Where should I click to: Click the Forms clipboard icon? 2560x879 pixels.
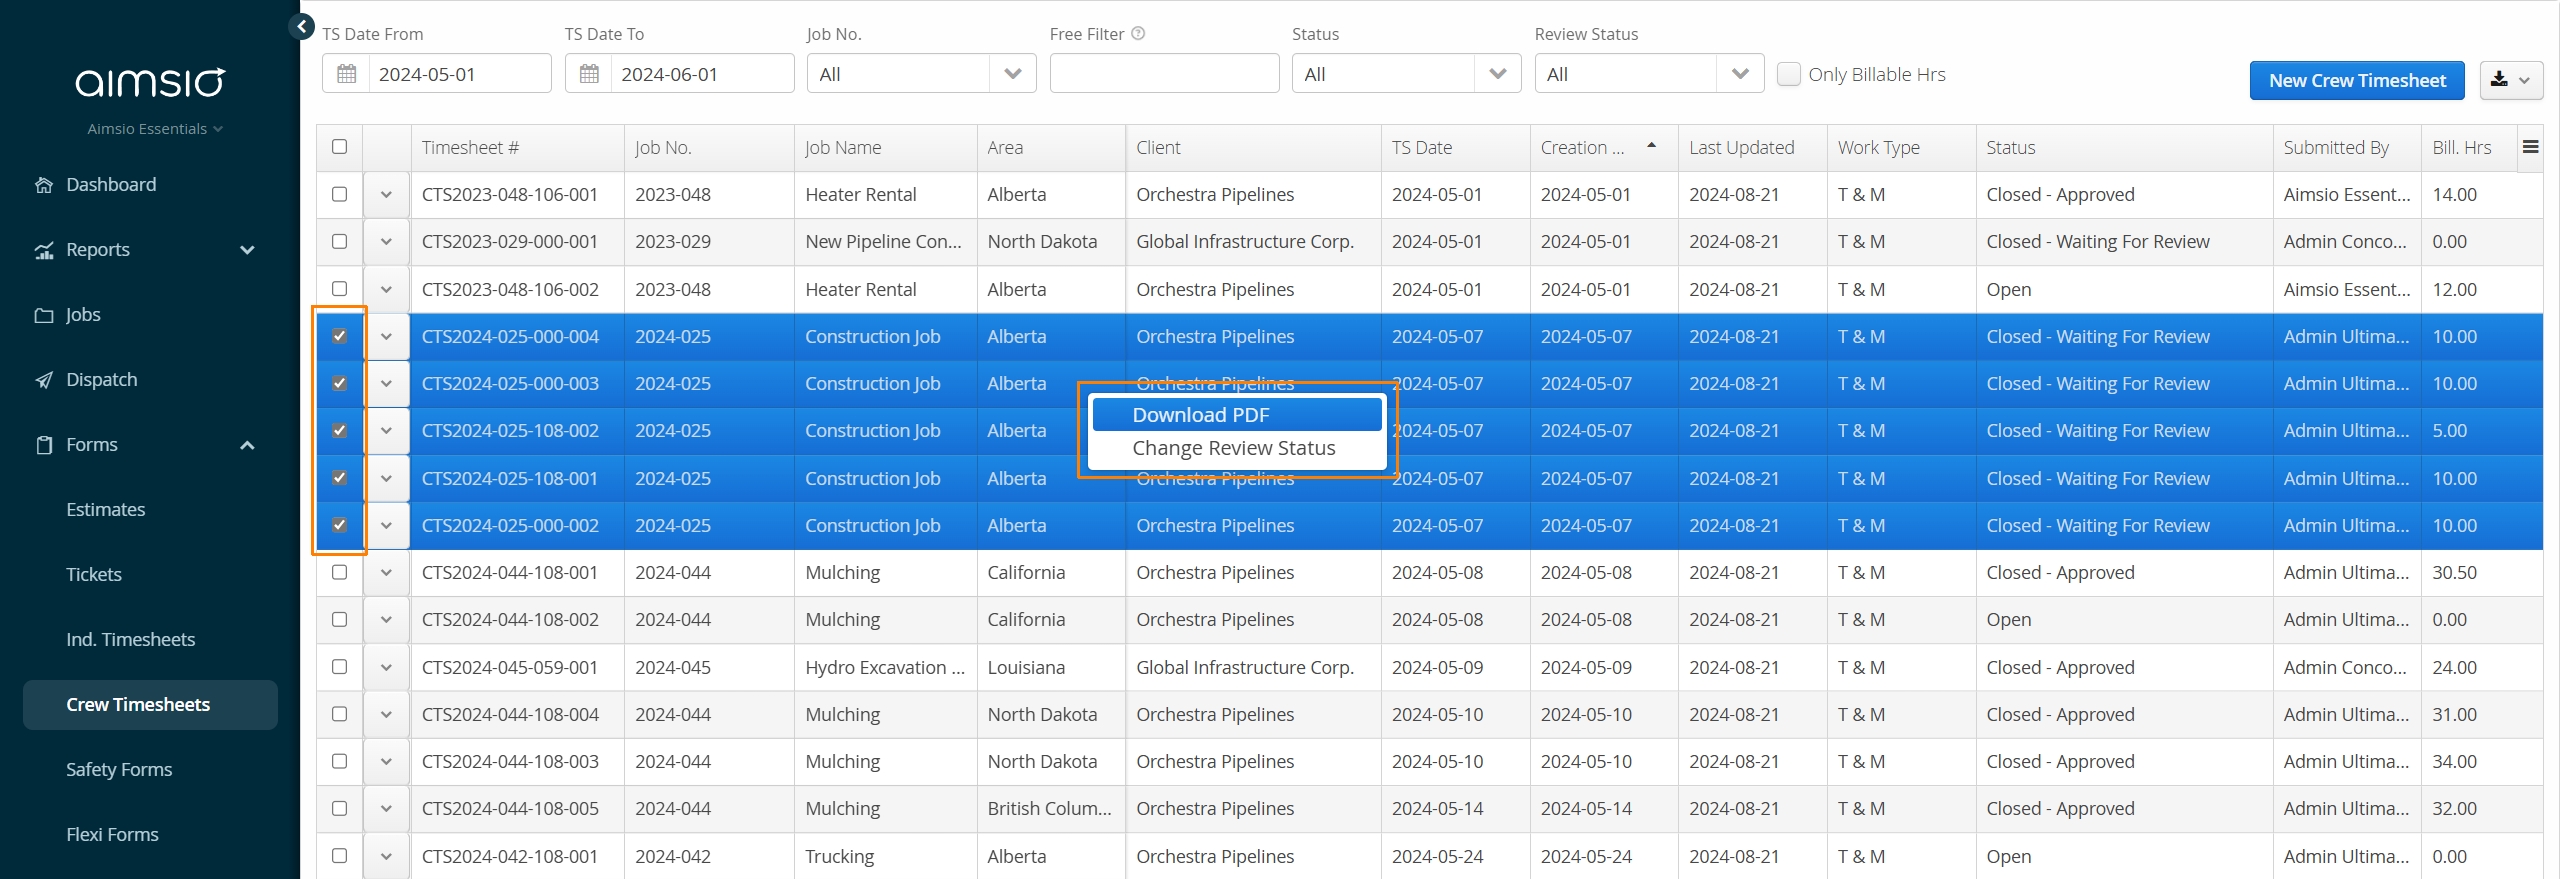point(44,445)
